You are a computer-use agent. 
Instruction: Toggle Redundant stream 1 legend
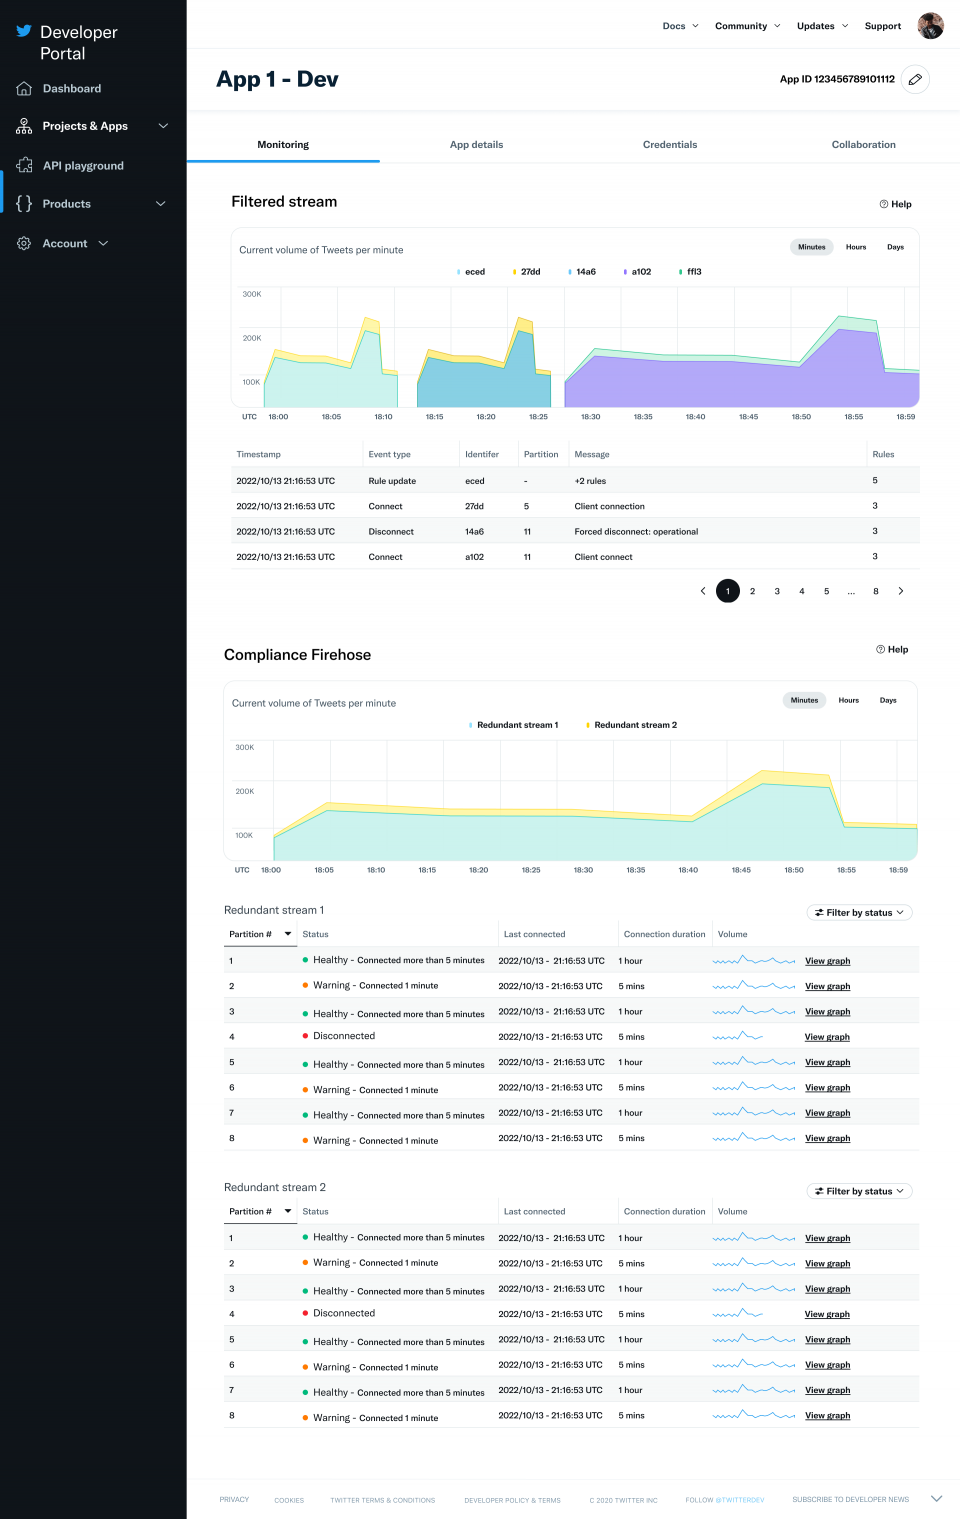[x=514, y=725]
